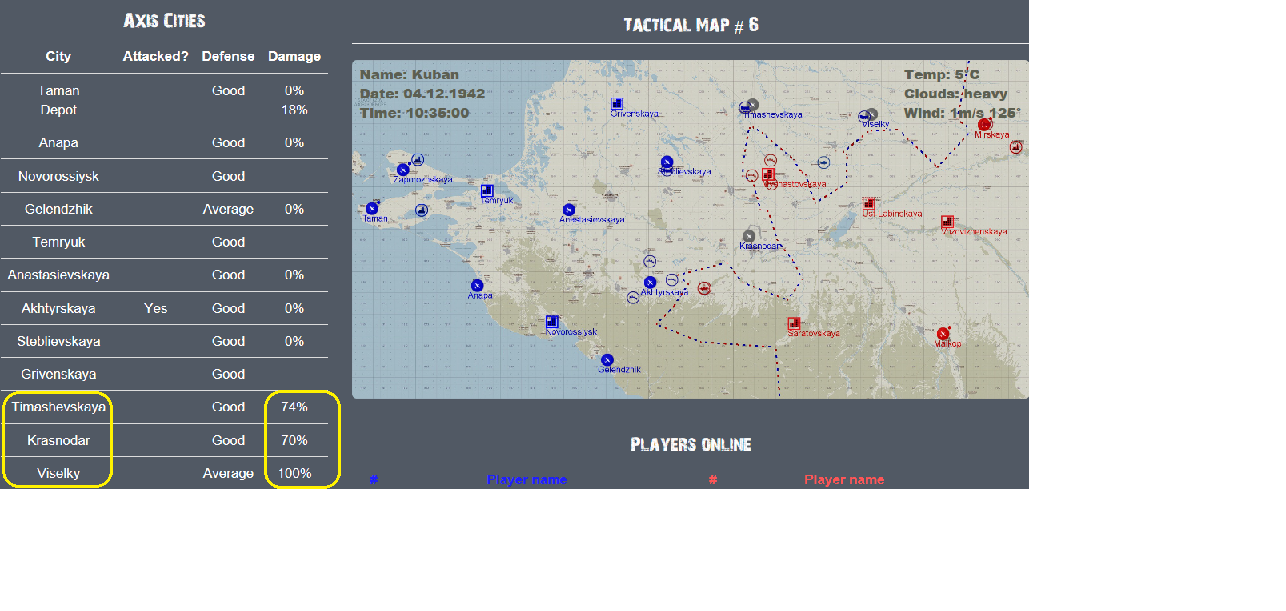Click the Viselky 100% damage cell
Image resolution: width=1286 pixels, height=611 pixels.
point(294,473)
